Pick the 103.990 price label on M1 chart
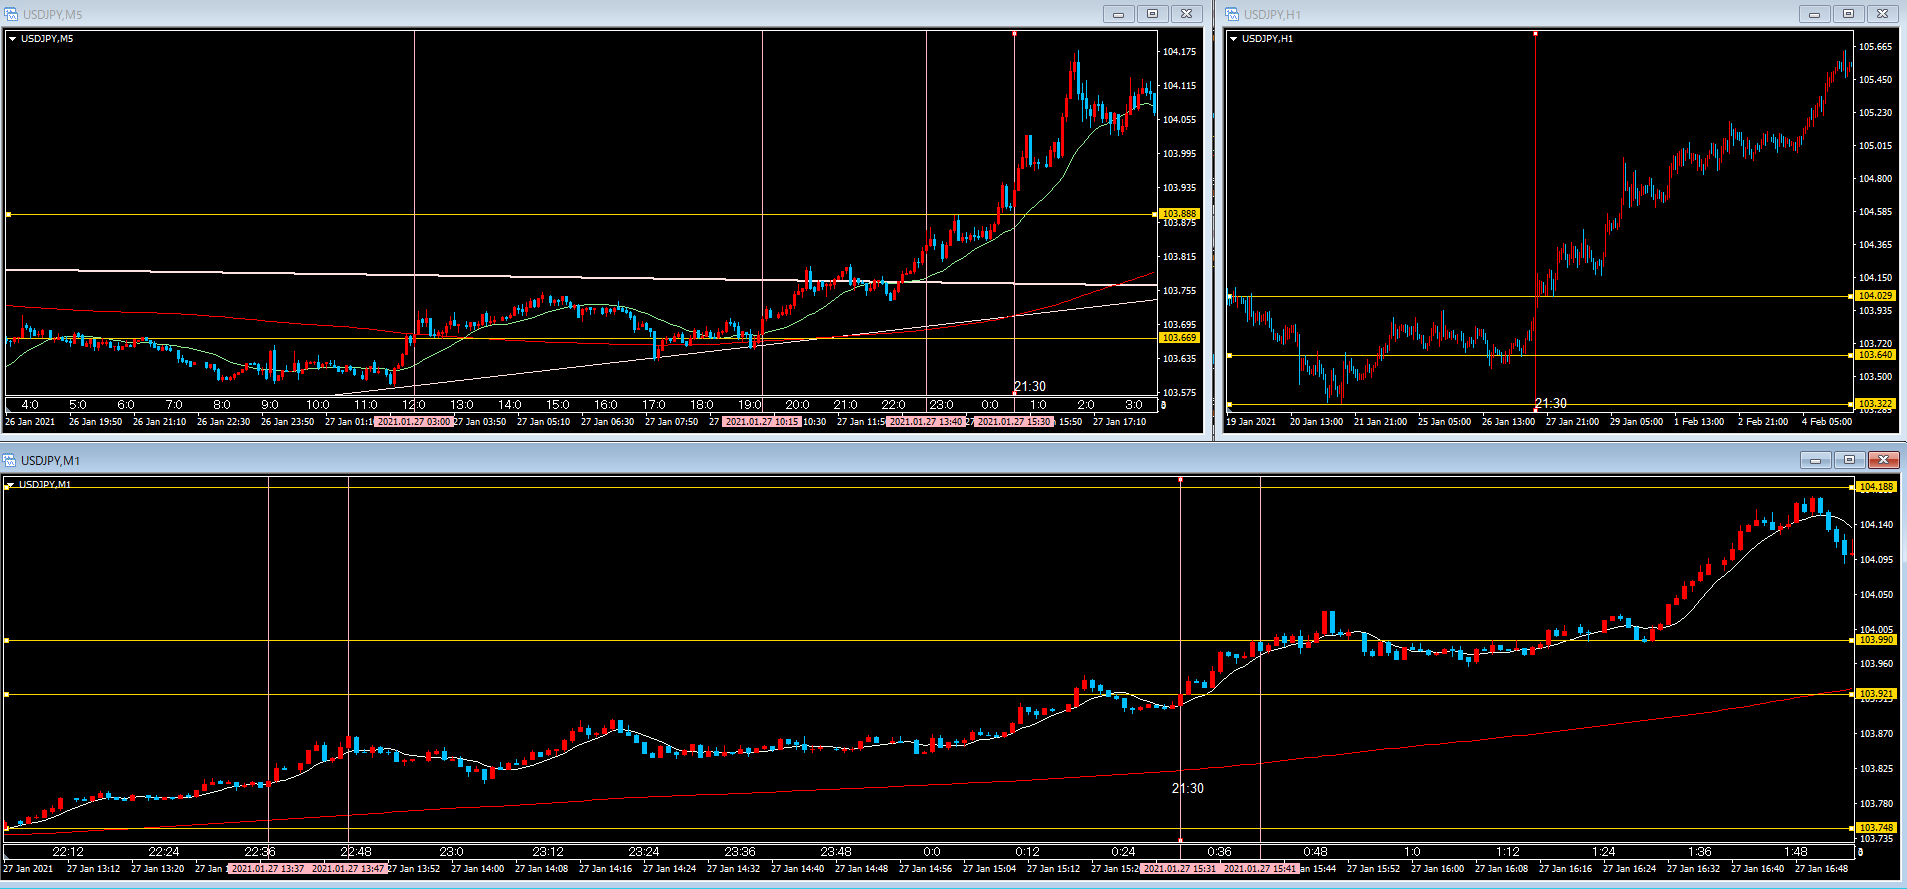 click(x=1875, y=640)
